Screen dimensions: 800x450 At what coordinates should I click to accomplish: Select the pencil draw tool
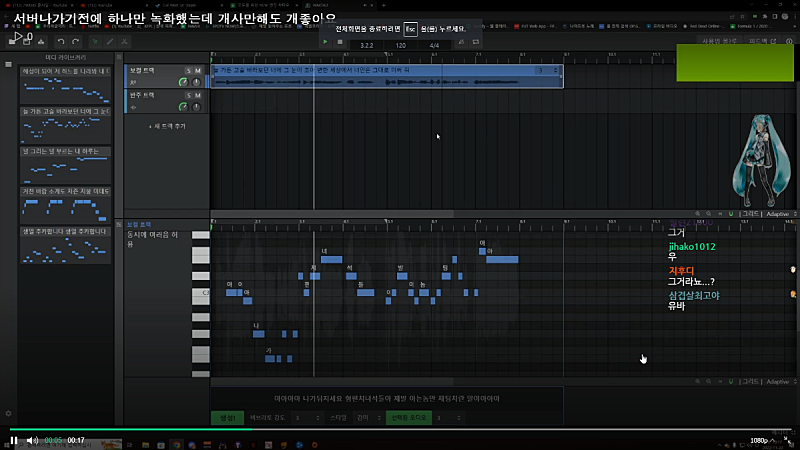coord(109,41)
